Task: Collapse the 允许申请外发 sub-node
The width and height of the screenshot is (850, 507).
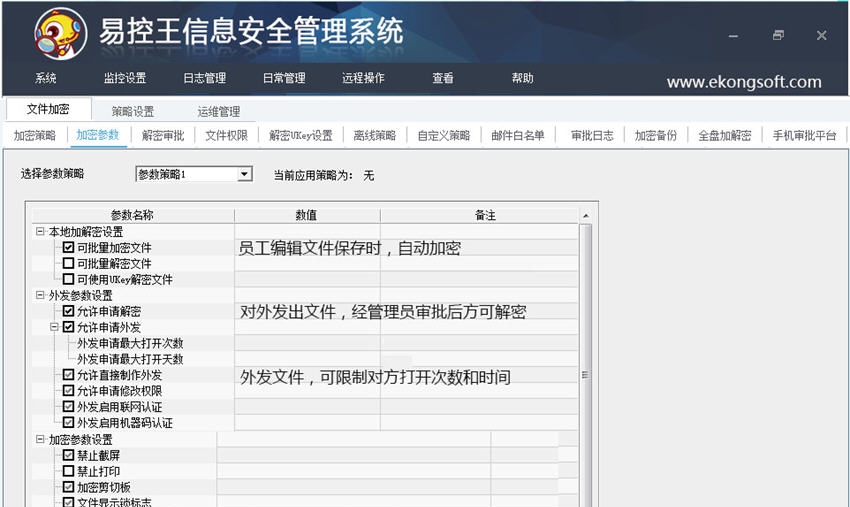Action: coord(54,327)
